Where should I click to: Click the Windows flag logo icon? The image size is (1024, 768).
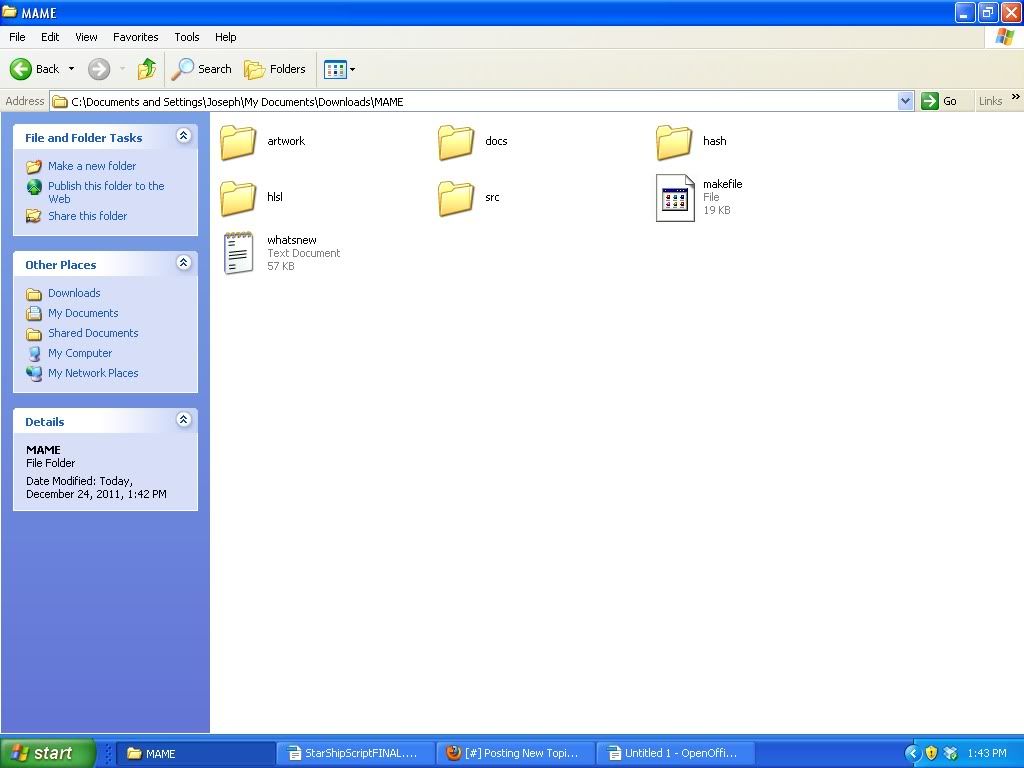(1004, 37)
